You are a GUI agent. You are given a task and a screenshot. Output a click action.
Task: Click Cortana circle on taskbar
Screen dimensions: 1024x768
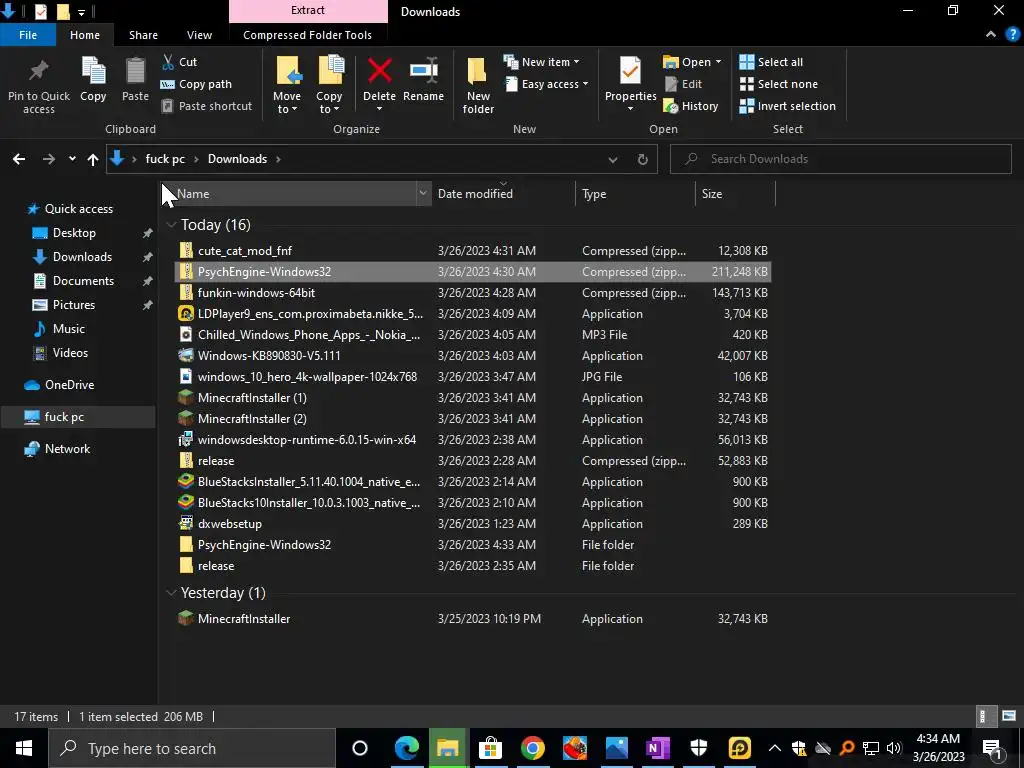(x=360, y=748)
